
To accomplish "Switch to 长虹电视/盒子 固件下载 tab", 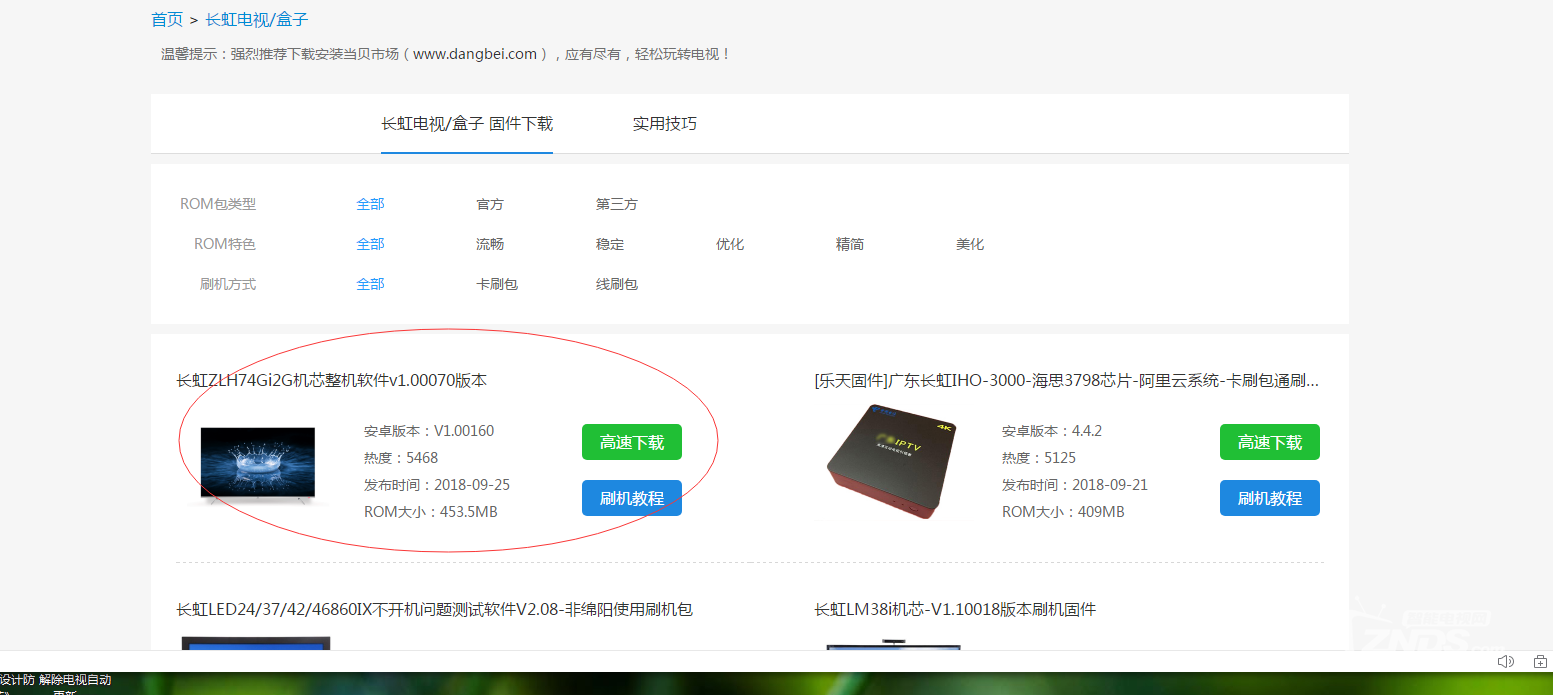I will point(467,124).
